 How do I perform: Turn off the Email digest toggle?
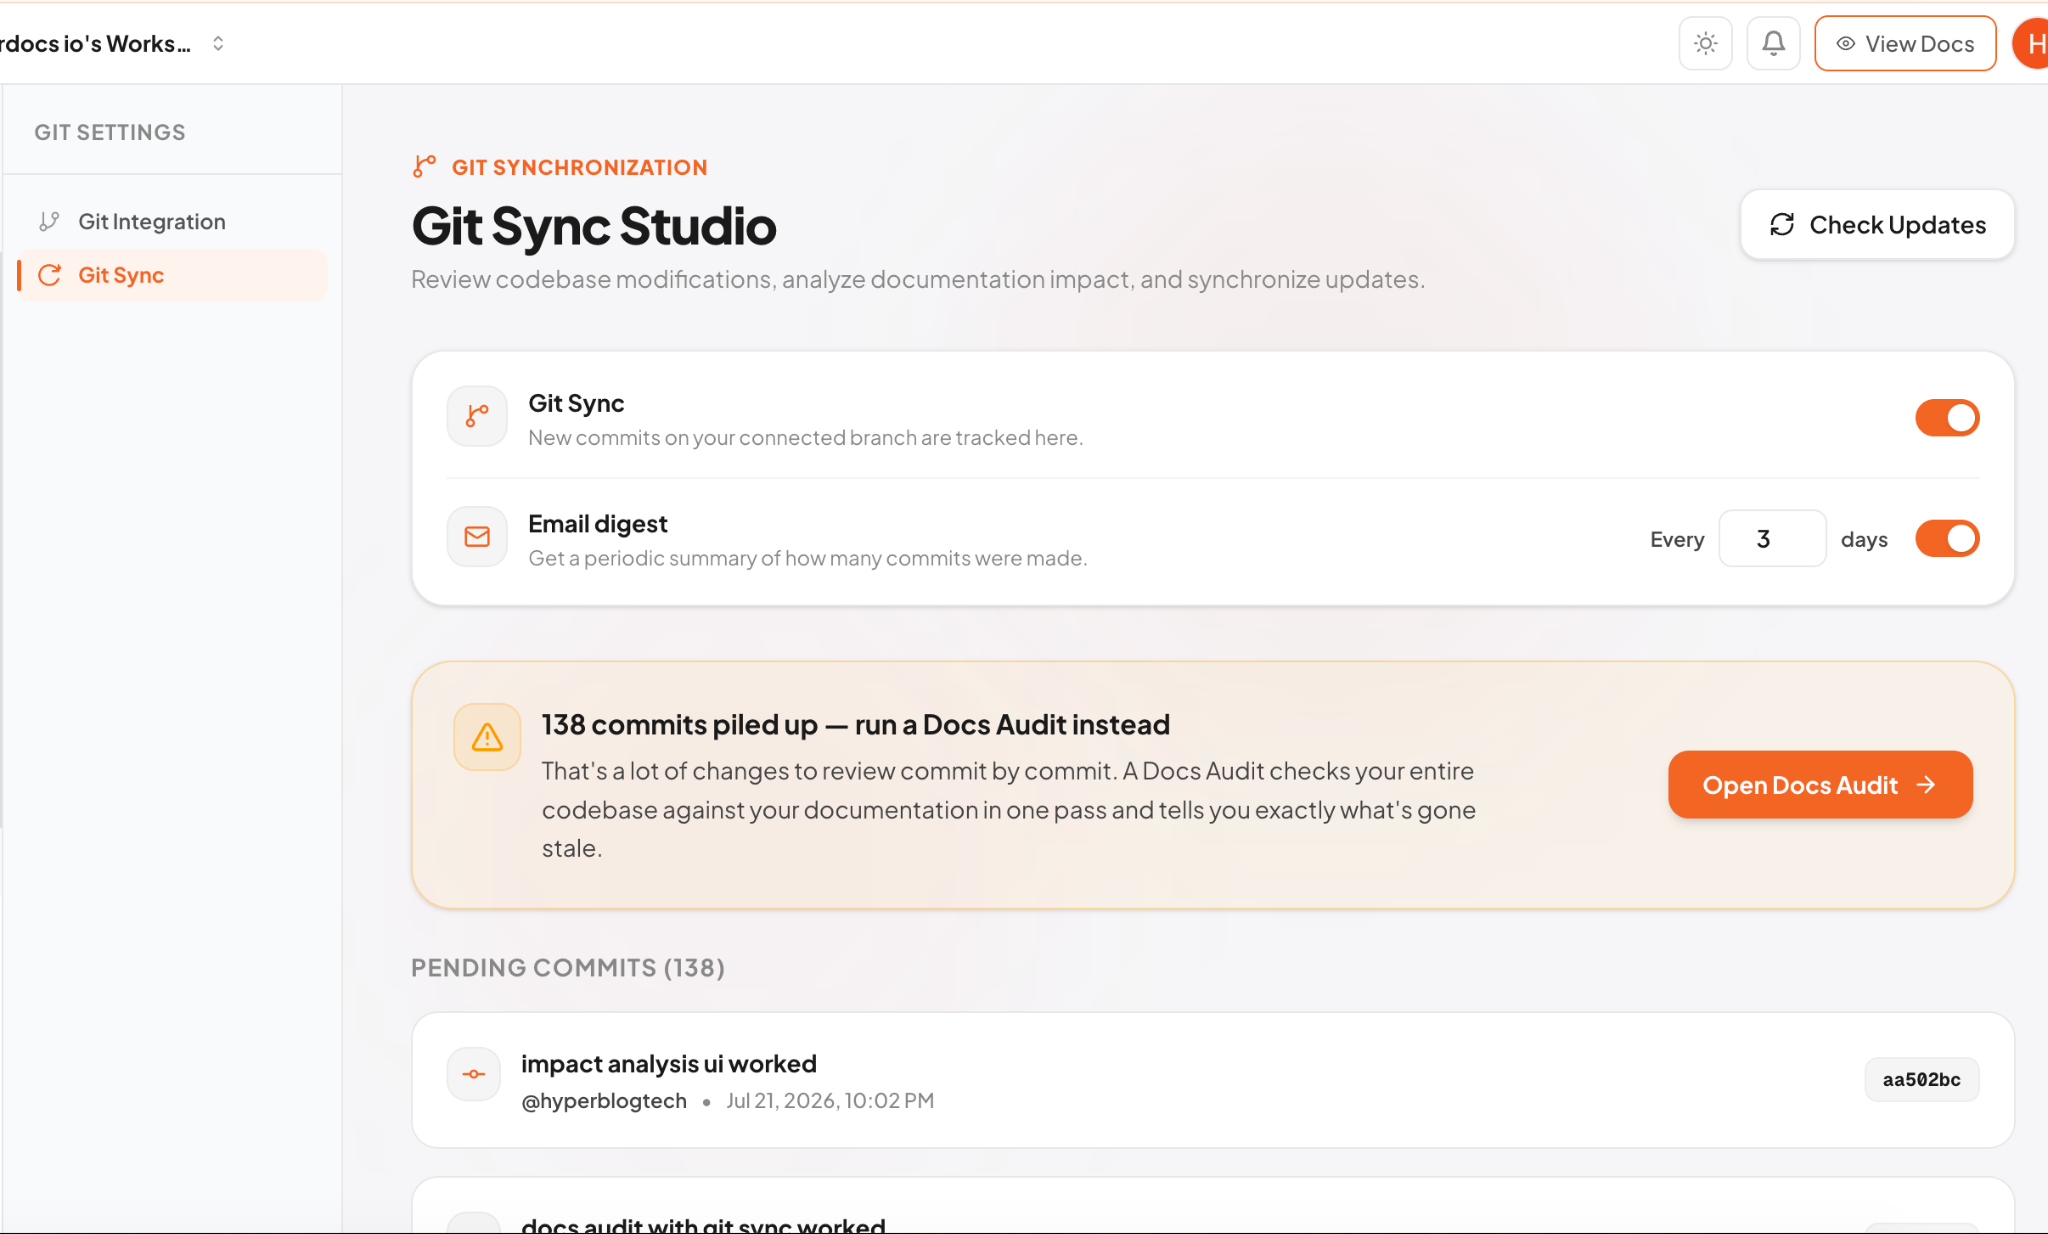pyautogui.click(x=1947, y=538)
